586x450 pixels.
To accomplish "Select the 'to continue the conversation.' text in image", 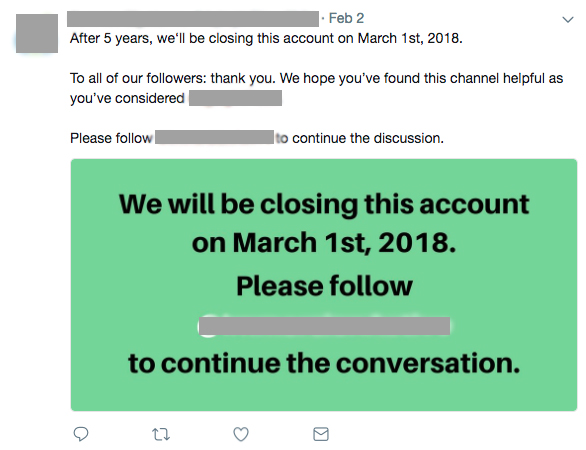I will [x=324, y=363].
